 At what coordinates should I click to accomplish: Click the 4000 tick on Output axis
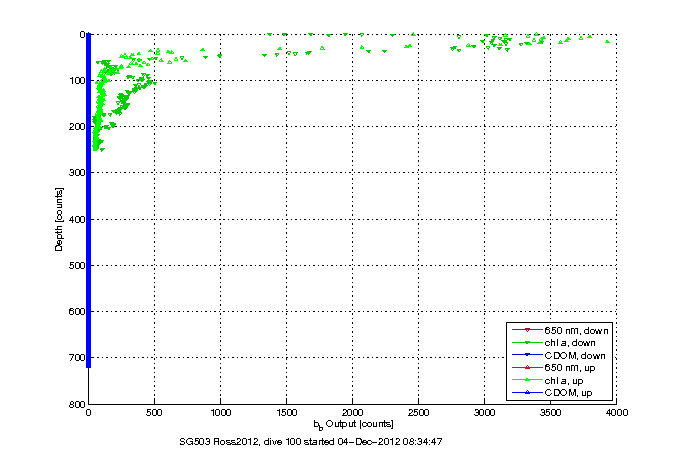[x=617, y=413]
